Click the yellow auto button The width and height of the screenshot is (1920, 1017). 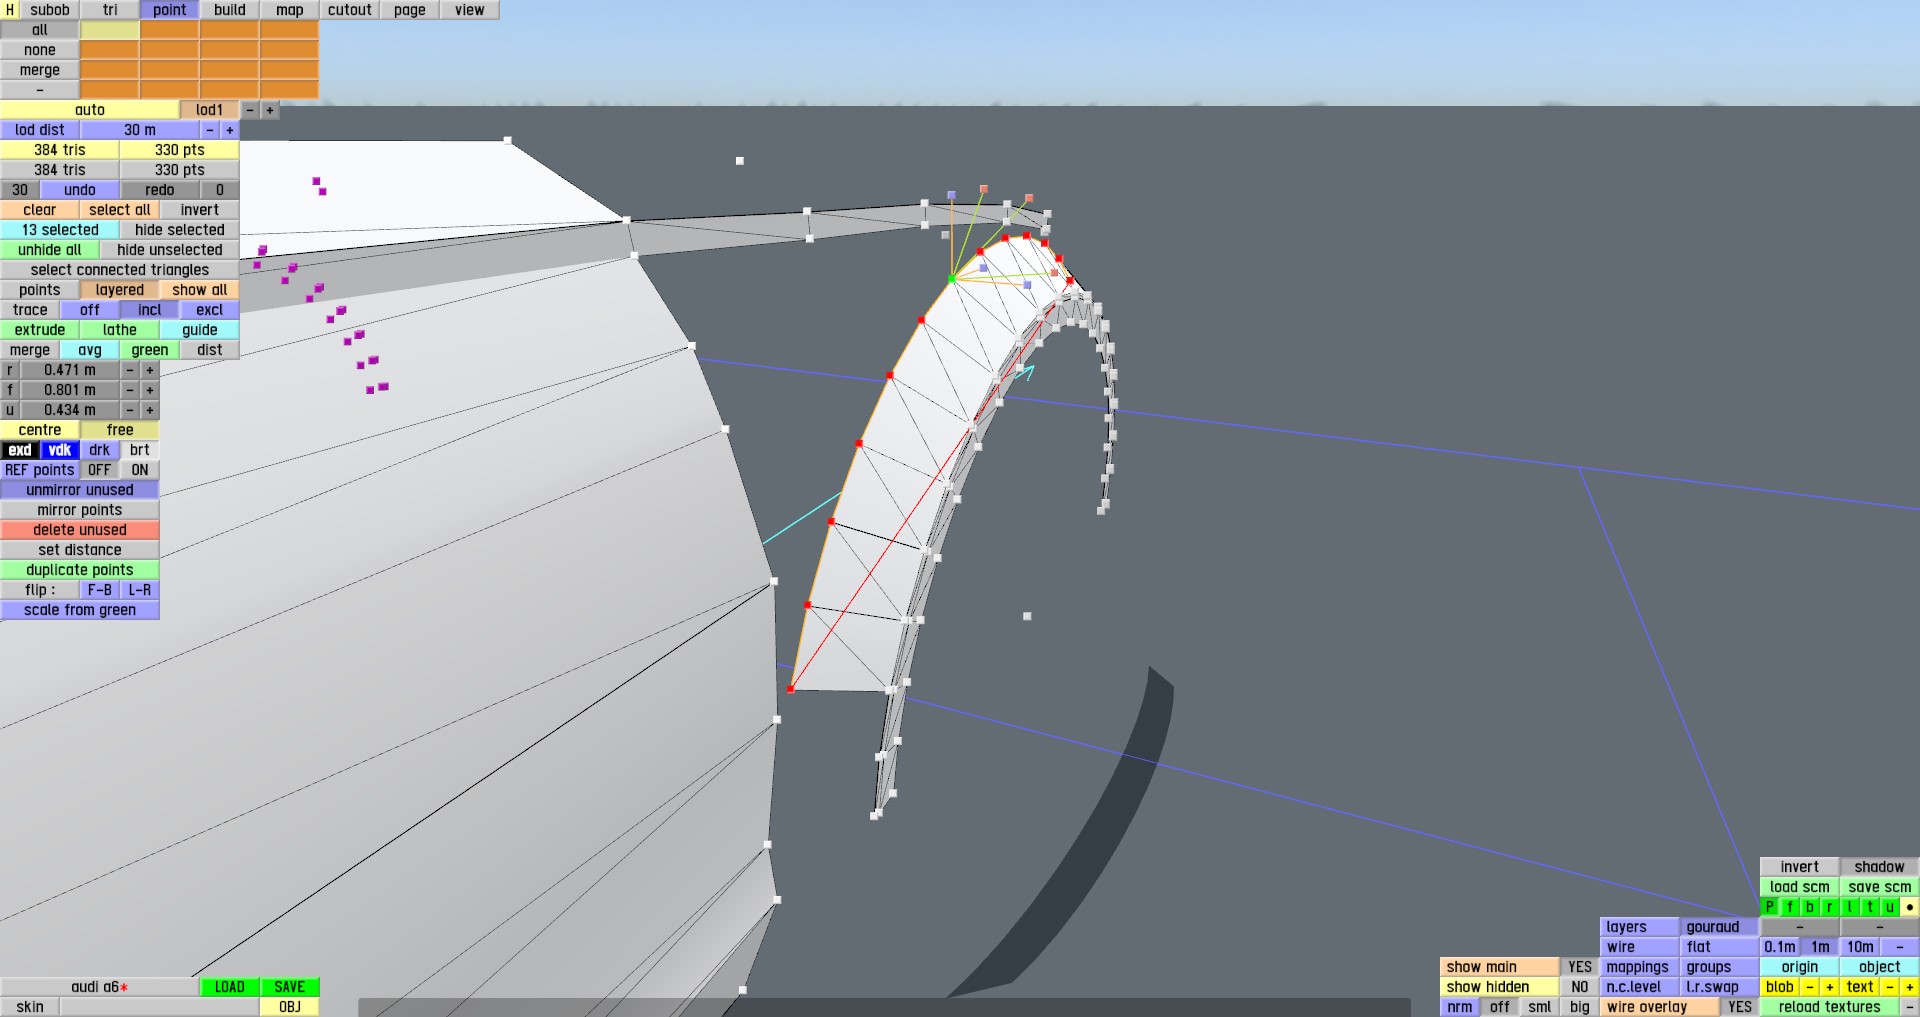tap(90, 110)
